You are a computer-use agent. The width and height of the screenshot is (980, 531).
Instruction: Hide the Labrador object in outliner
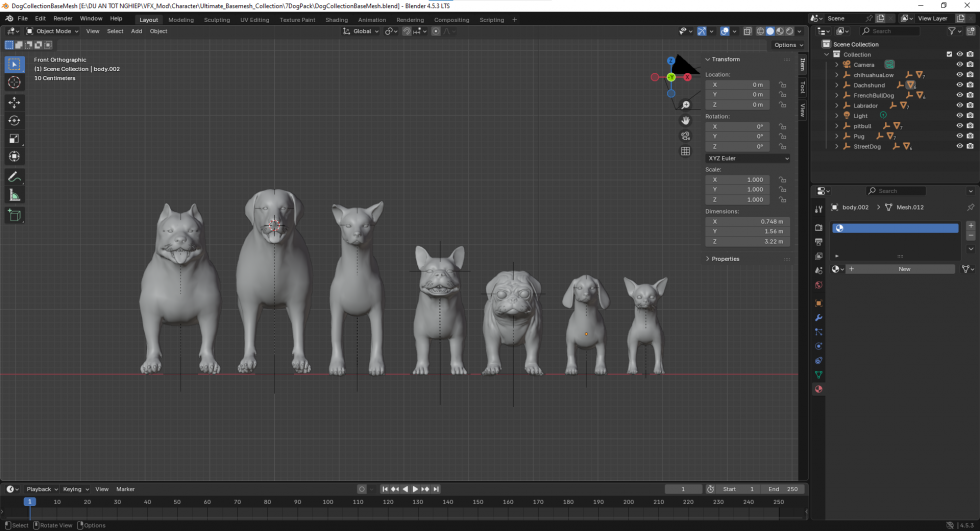coord(959,105)
